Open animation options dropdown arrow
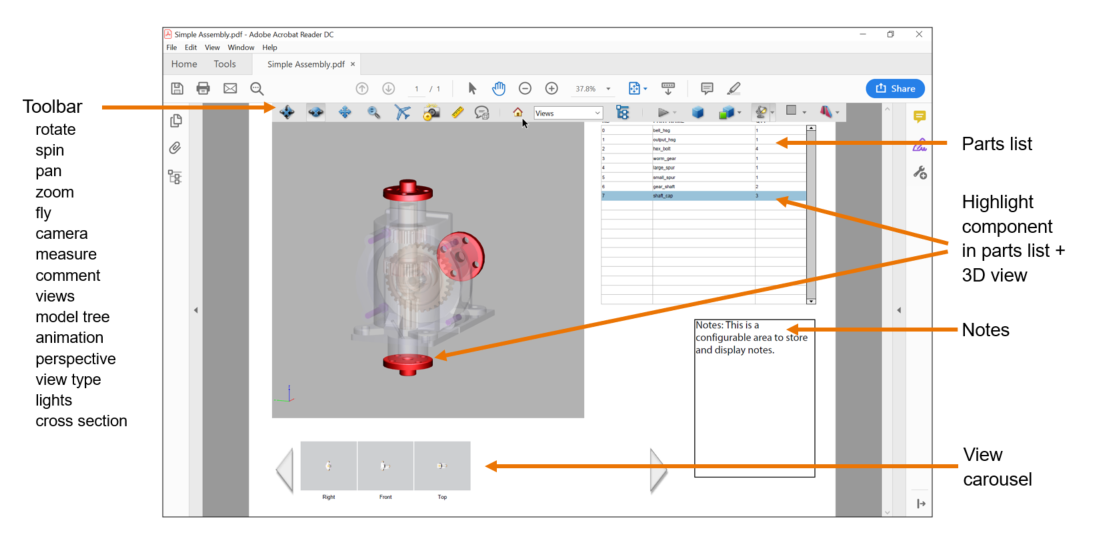This screenshot has height=548, width=1095. pyautogui.click(x=675, y=113)
